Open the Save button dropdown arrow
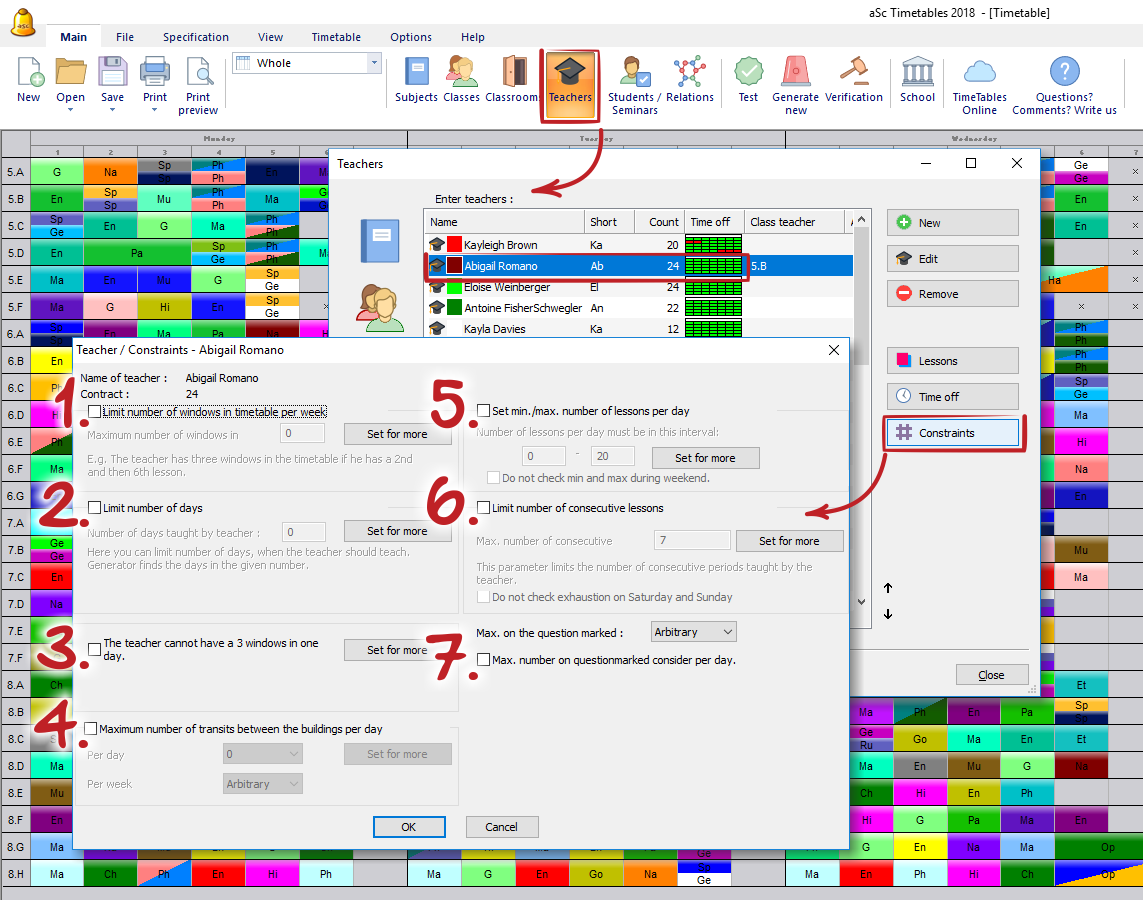Image resolution: width=1143 pixels, height=900 pixels. (x=112, y=110)
